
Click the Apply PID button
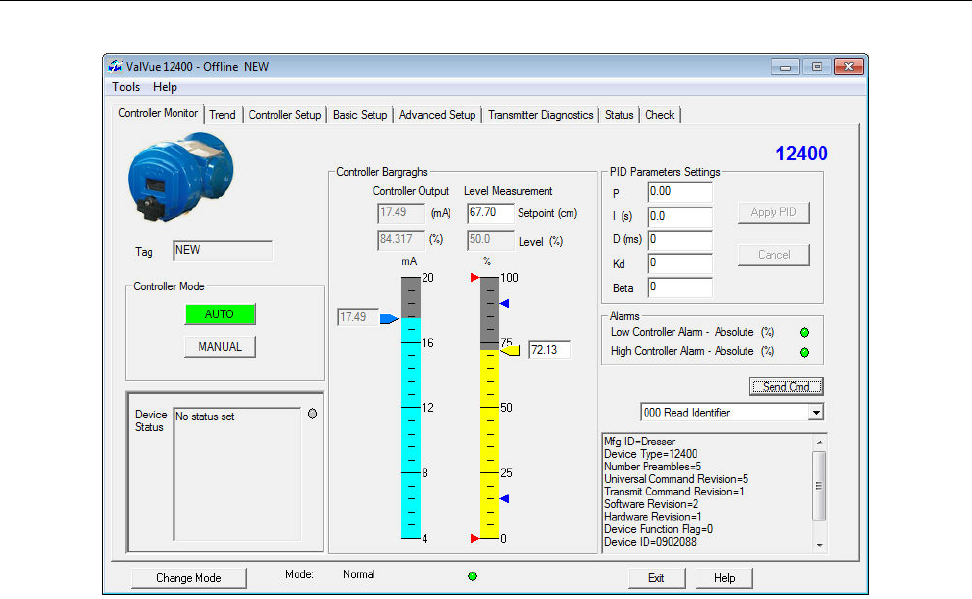[x=774, y=213]
